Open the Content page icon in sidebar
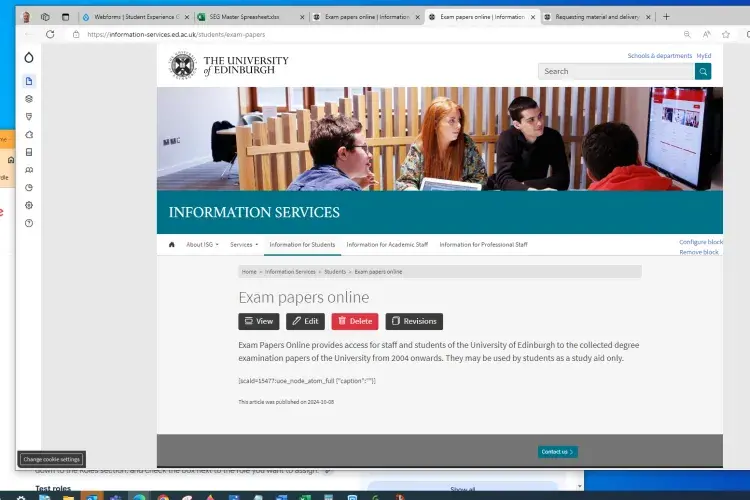The width and height of the screenshot is (750, 500). (29, 81)
